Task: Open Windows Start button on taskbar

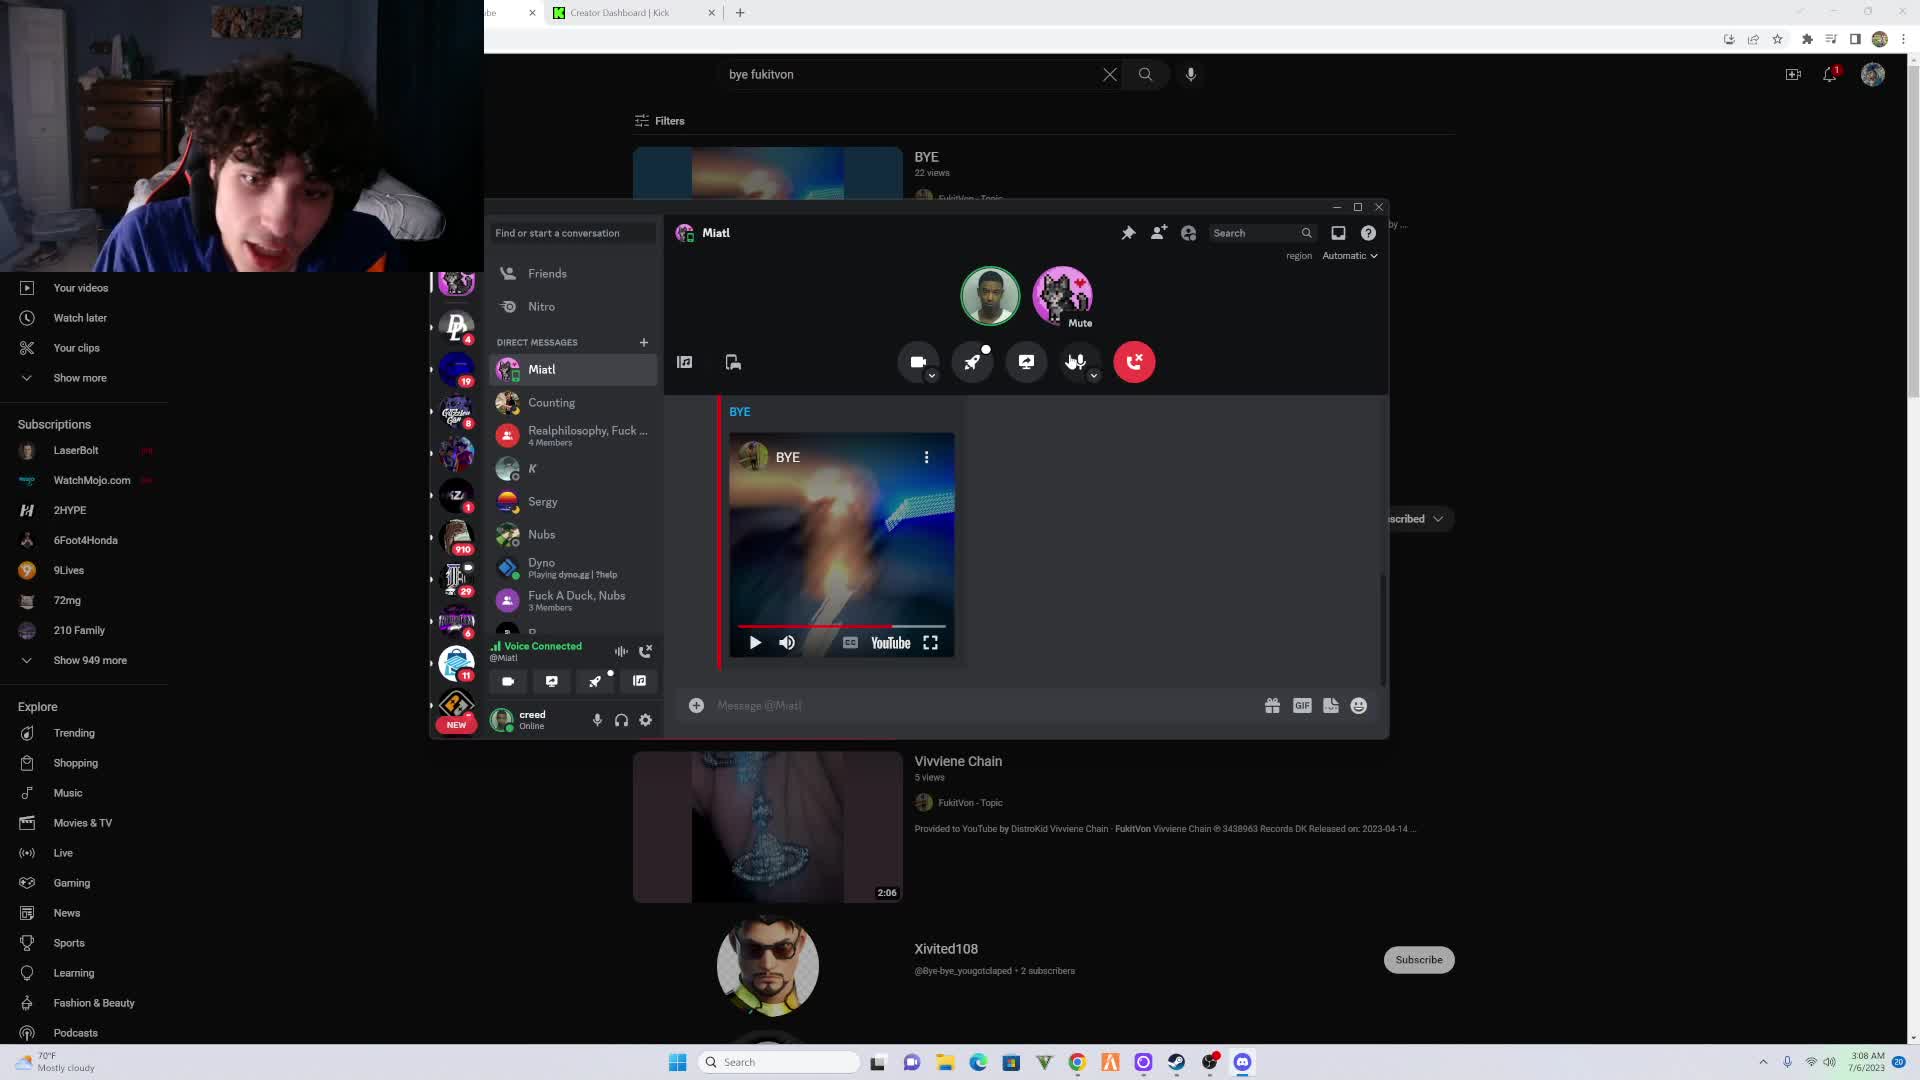Action: [677, 1062]
